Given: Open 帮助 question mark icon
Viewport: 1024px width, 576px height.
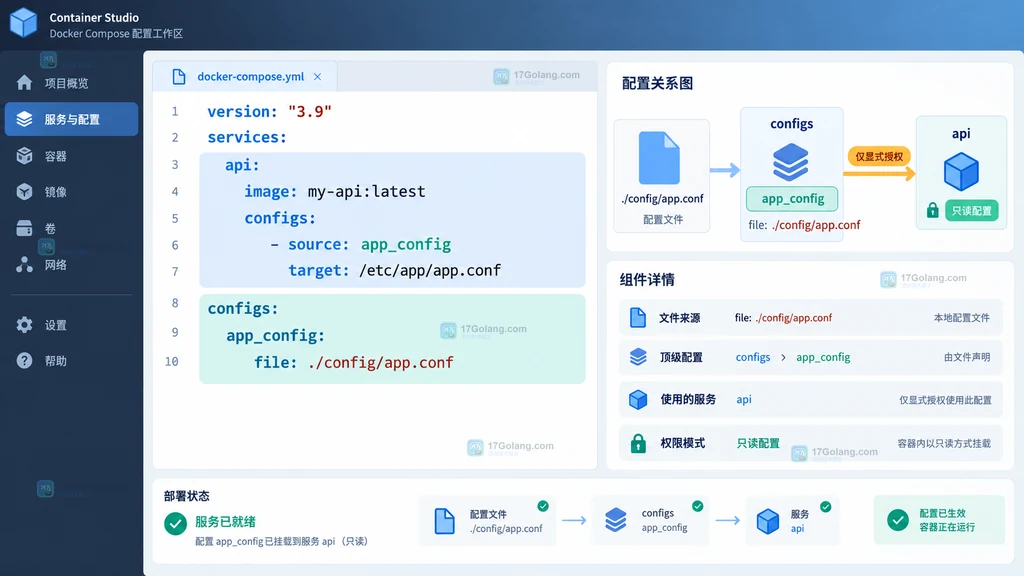Looking at the screenshot, I should (x=24, y=360).
